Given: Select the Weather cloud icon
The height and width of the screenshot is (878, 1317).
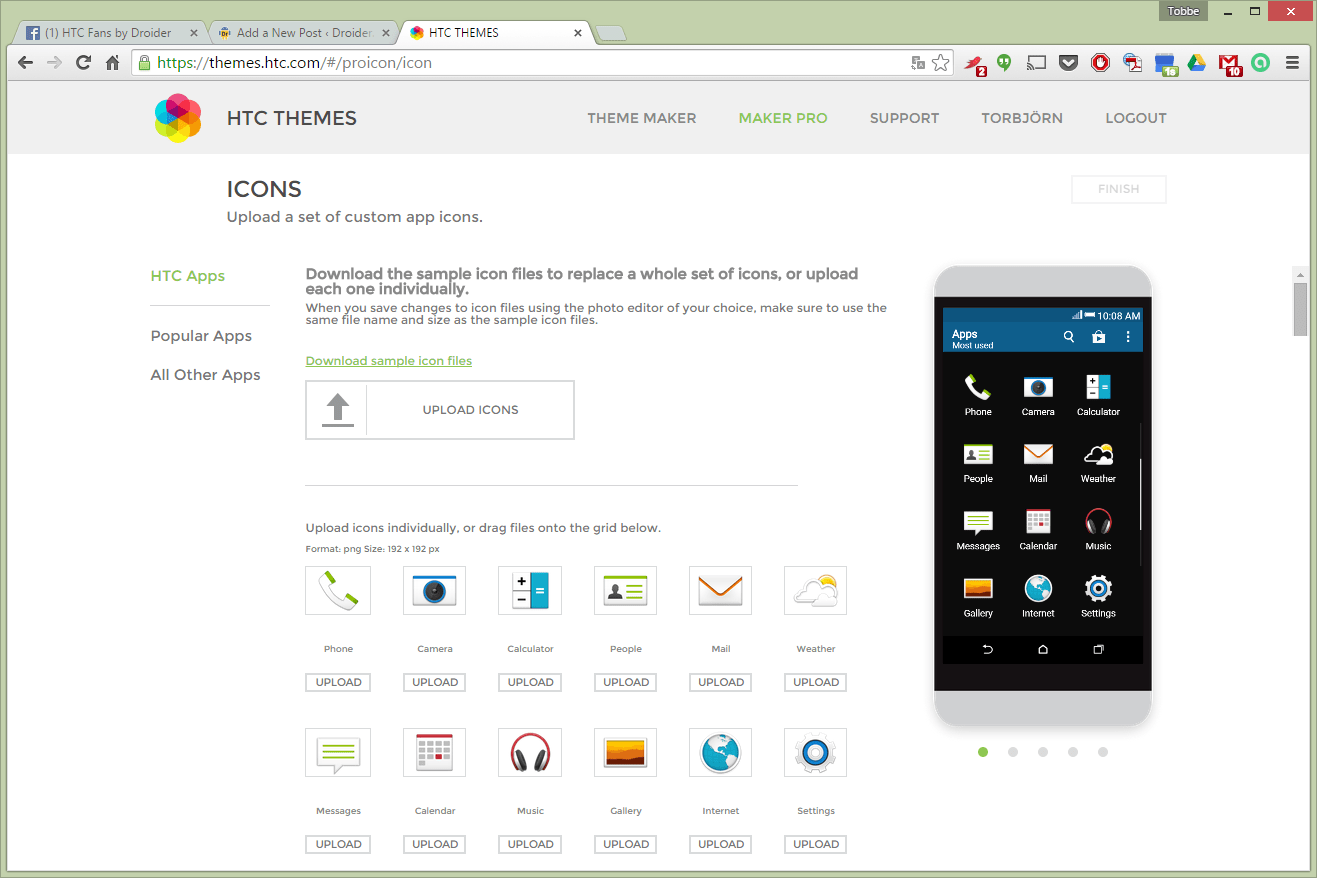Looking at the screenshot, I should tap(815, 590).
